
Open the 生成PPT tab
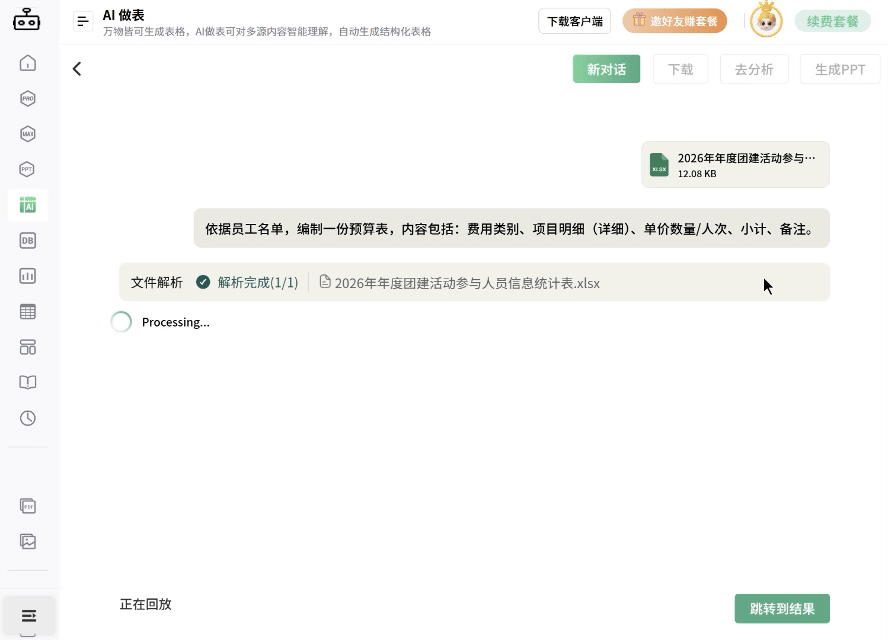[839, 68]
